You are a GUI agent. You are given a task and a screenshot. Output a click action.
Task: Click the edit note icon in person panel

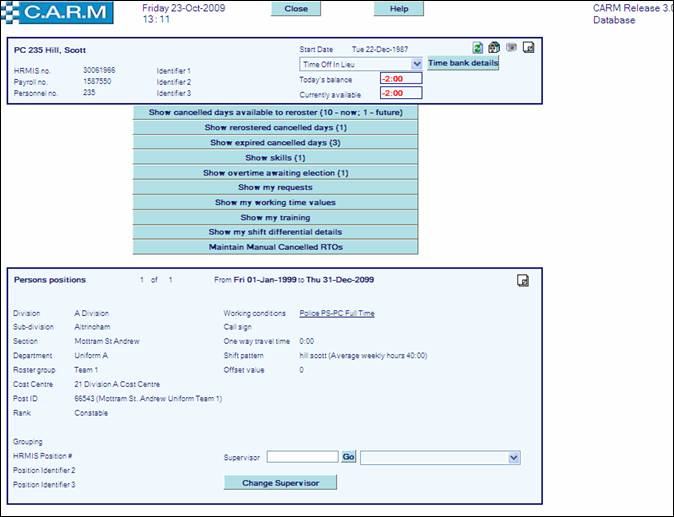528,47
